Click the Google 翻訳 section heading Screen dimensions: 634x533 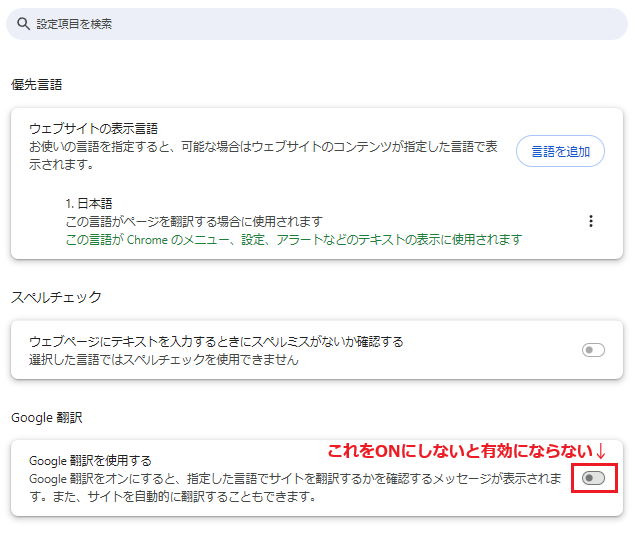[x=47, y=417]
